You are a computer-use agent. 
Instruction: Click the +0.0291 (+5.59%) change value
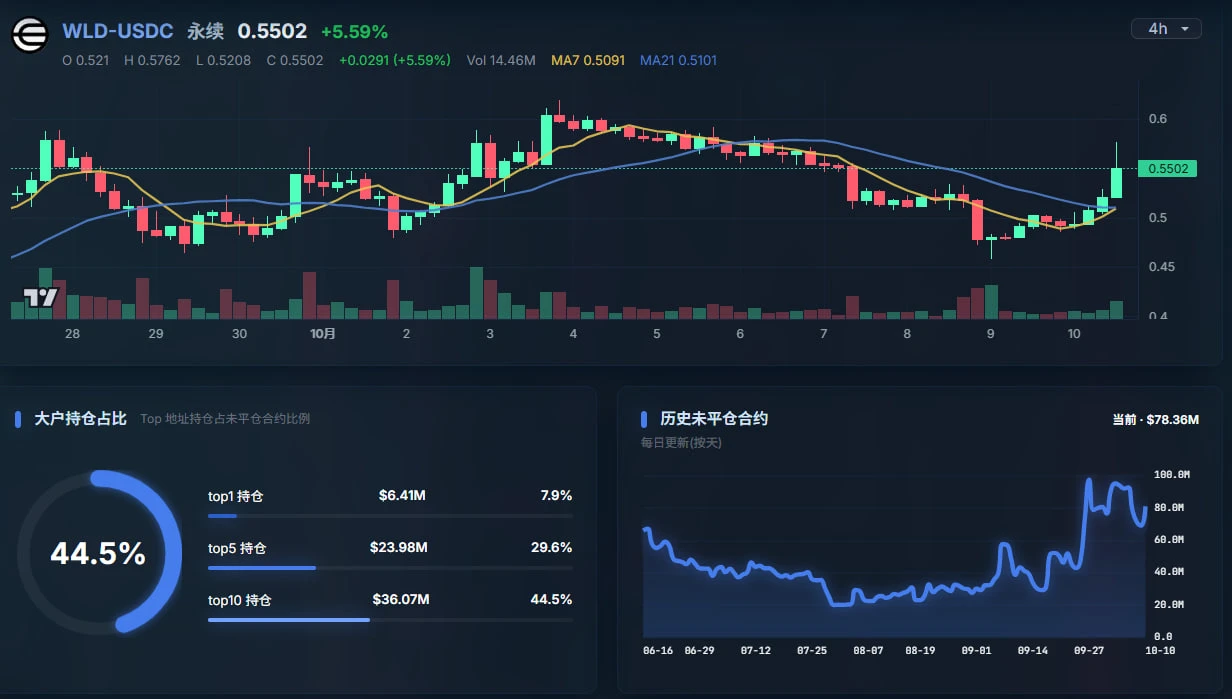pos(395,60)
